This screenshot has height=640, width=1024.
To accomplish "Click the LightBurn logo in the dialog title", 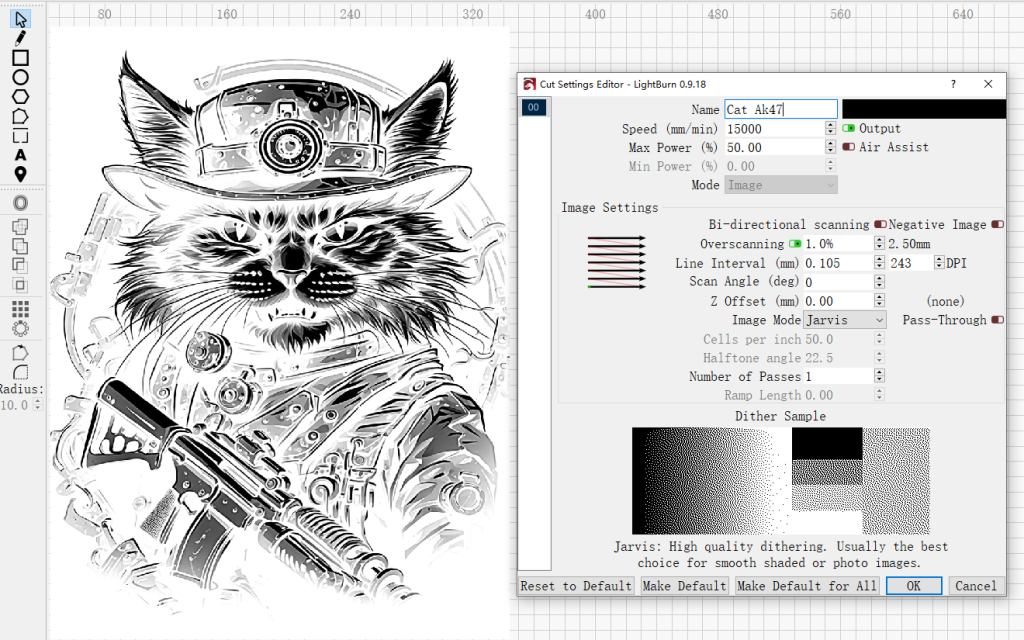I will click(530, 84).
